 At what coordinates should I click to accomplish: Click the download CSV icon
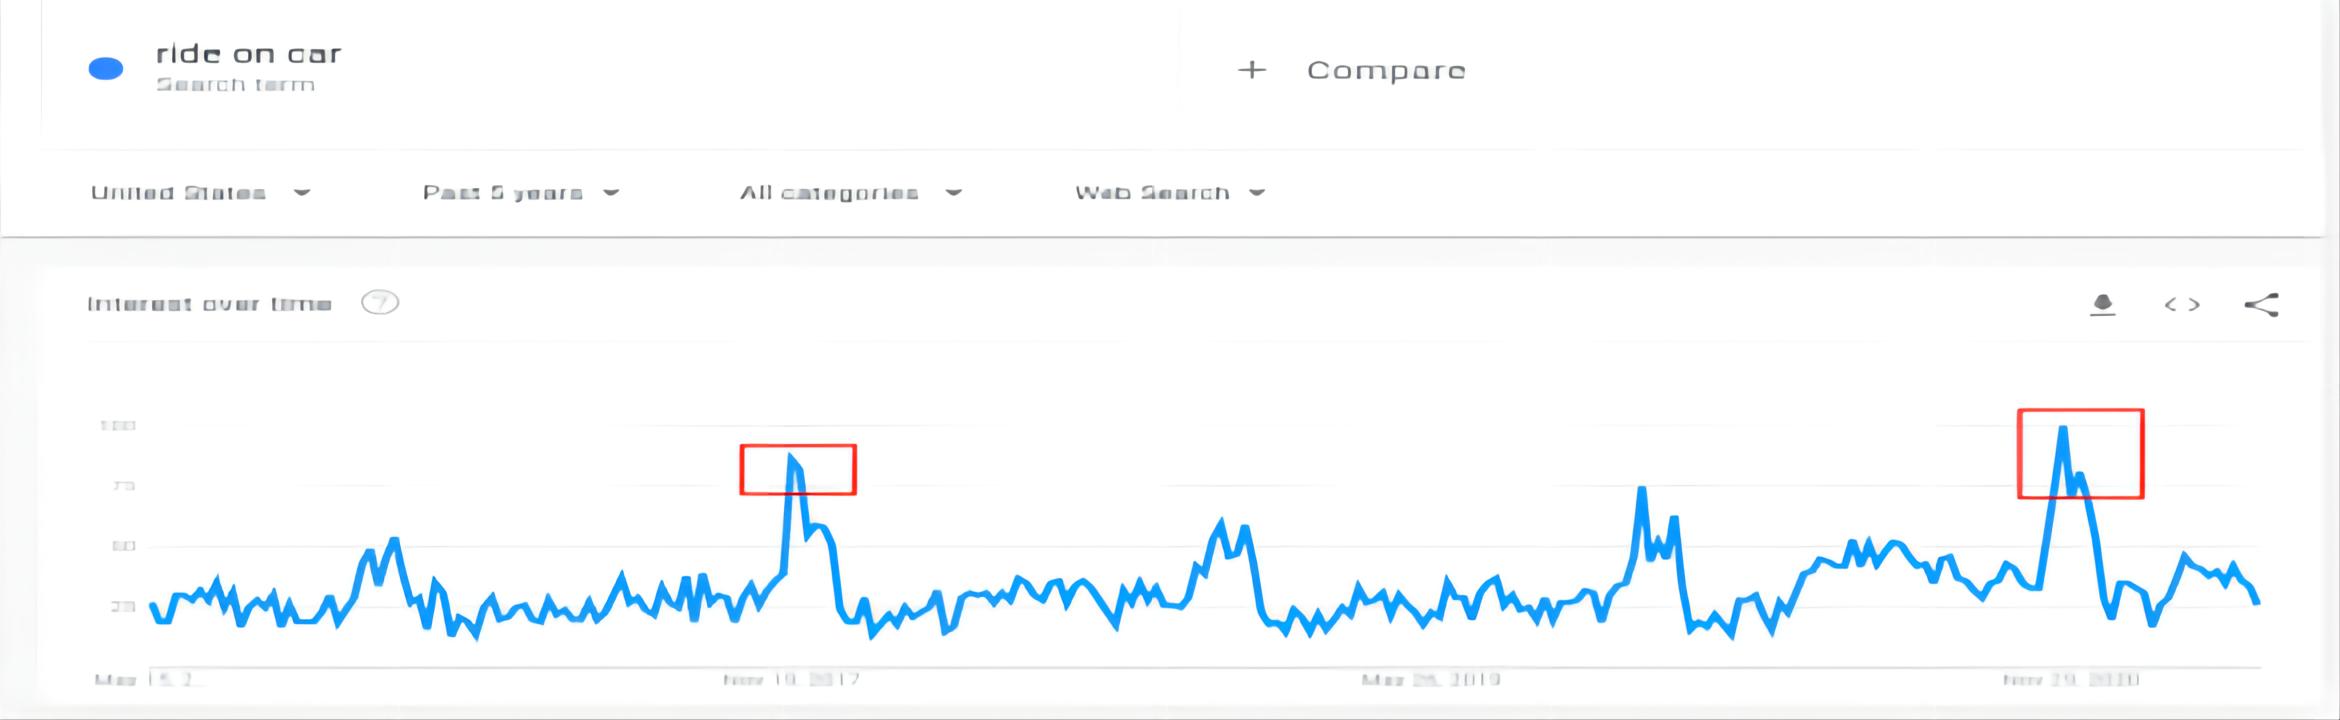pyautogui.click(x=2103, y=304)
